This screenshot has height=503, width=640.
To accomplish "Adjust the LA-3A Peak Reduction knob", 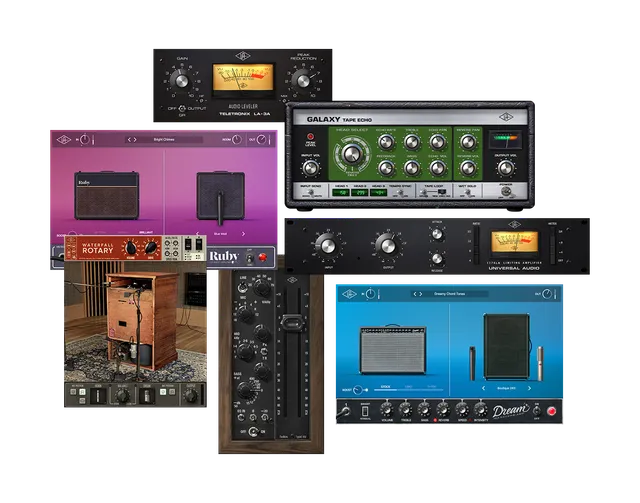I will [x=302, y=80].
